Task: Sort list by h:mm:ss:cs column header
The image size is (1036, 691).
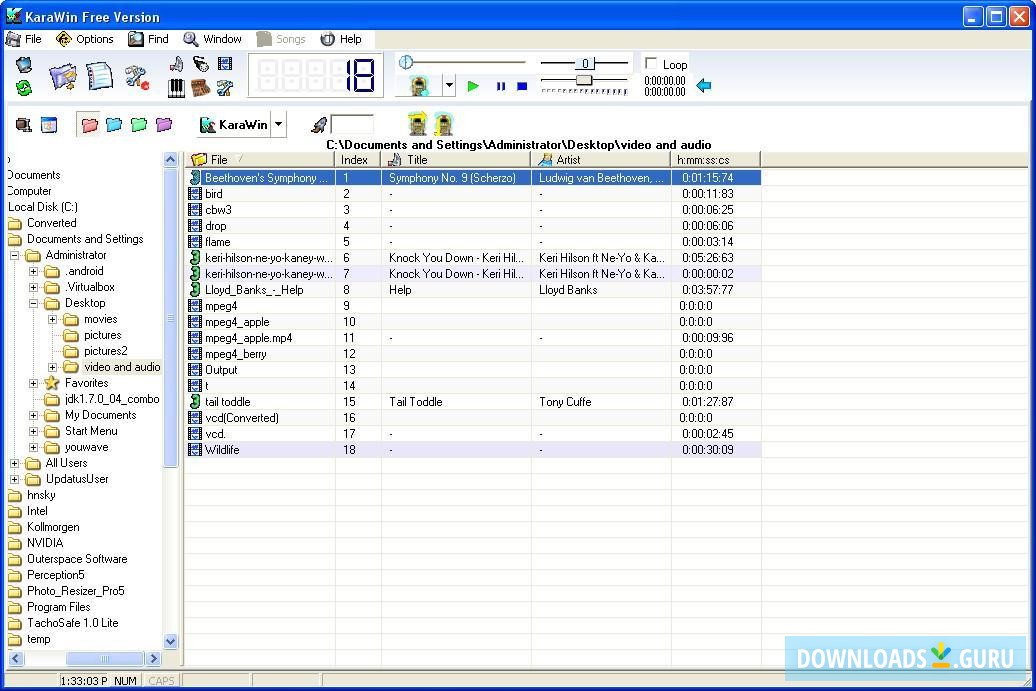Action: (716, 160)
